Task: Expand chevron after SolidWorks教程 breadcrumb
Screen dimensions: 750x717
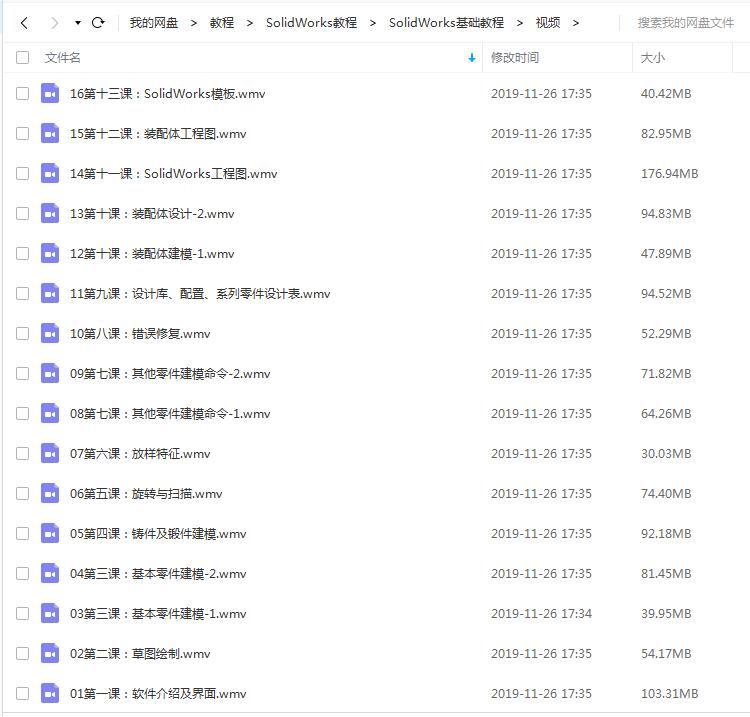Action: click(x=373, y=22)
